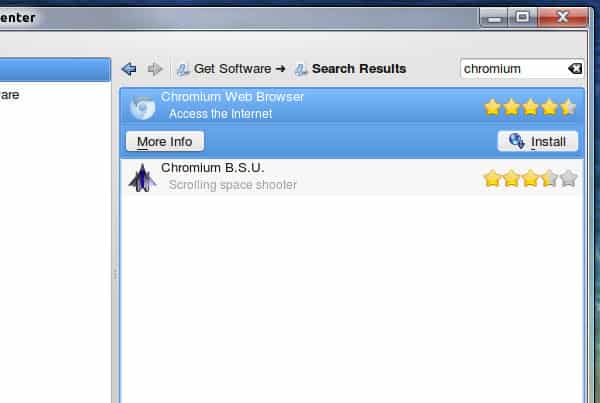Click inside the chromium search field
Image resolution: width=600 pixels, height=403 pixels.
click(514, 69)
